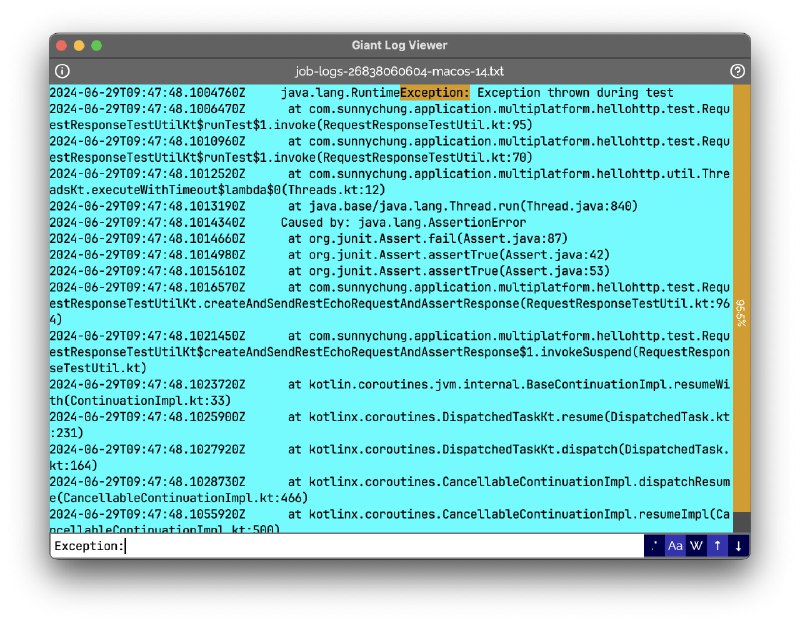Open help via the question mark icon
The image size is (800, 624).
tap(738, 71)
